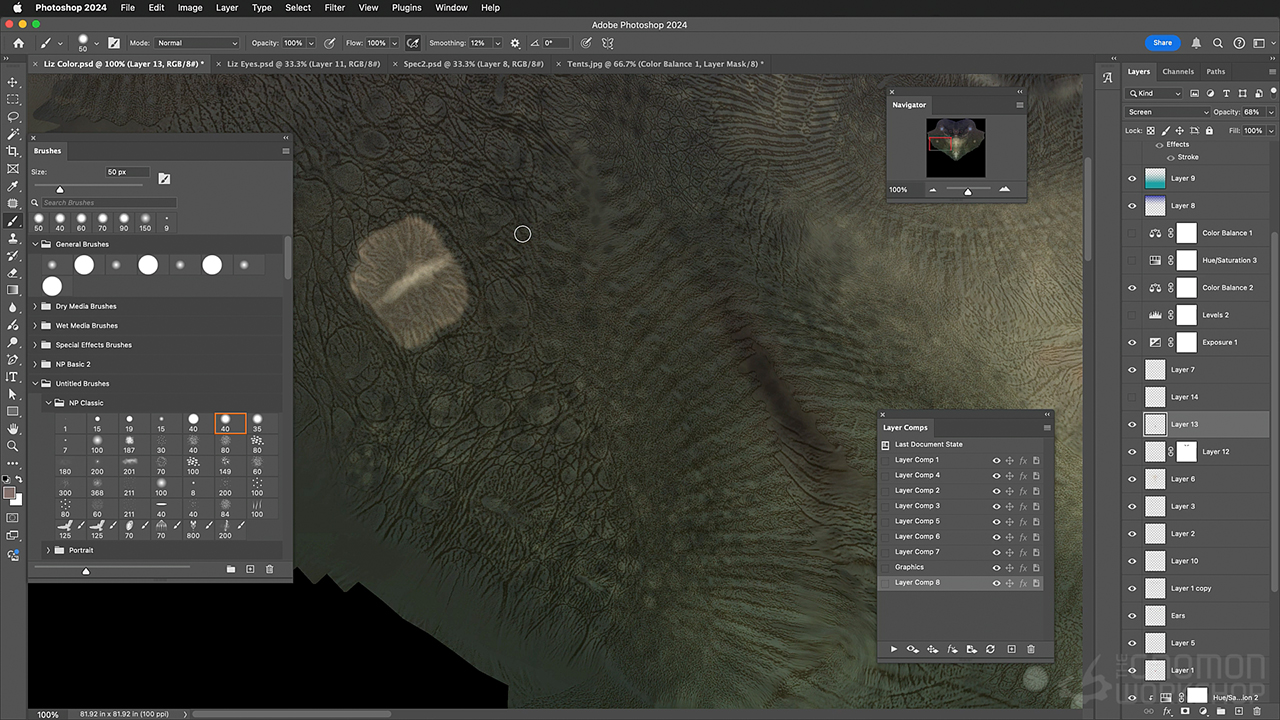Click the Navigator zoom slider
The image size is (1280, 720).
pyautogui.click(x=967, y=190)
